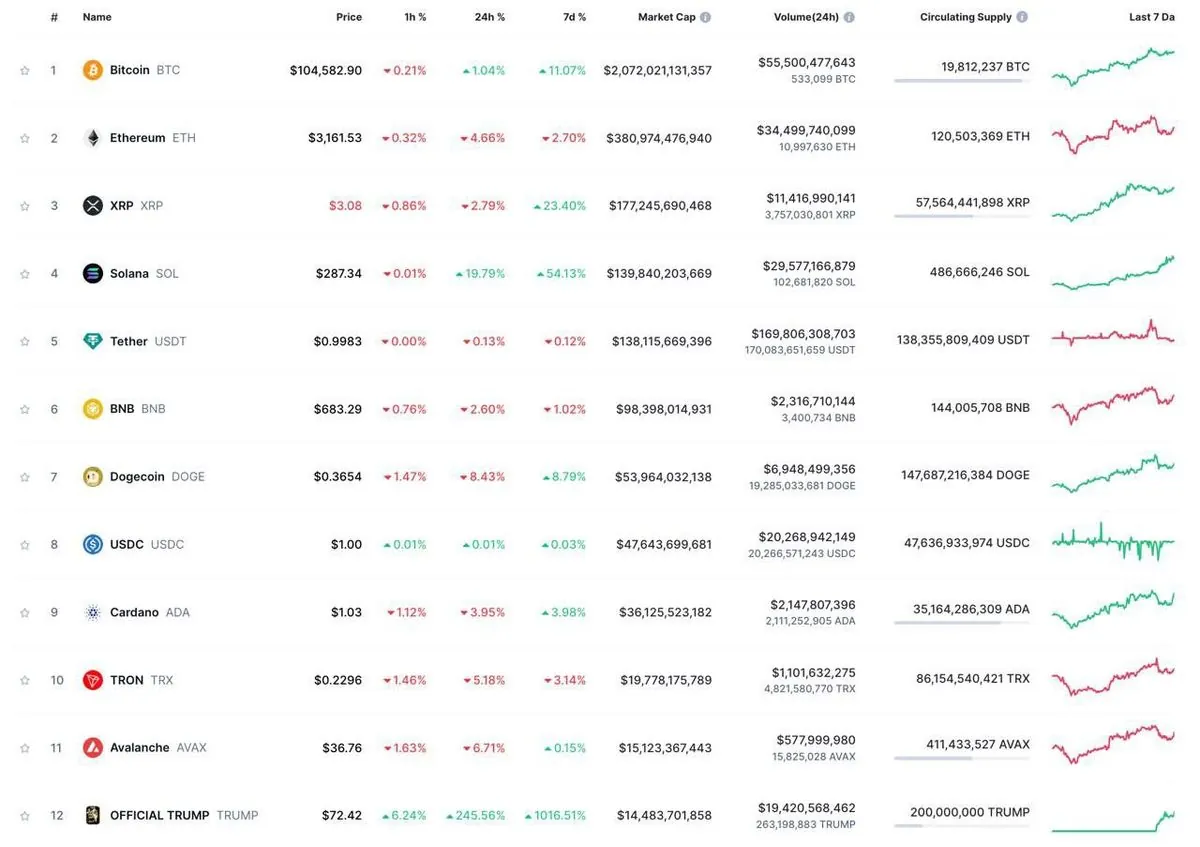Sort by the 24h % column header
The image size is (1200, 847).
(490, 17)
